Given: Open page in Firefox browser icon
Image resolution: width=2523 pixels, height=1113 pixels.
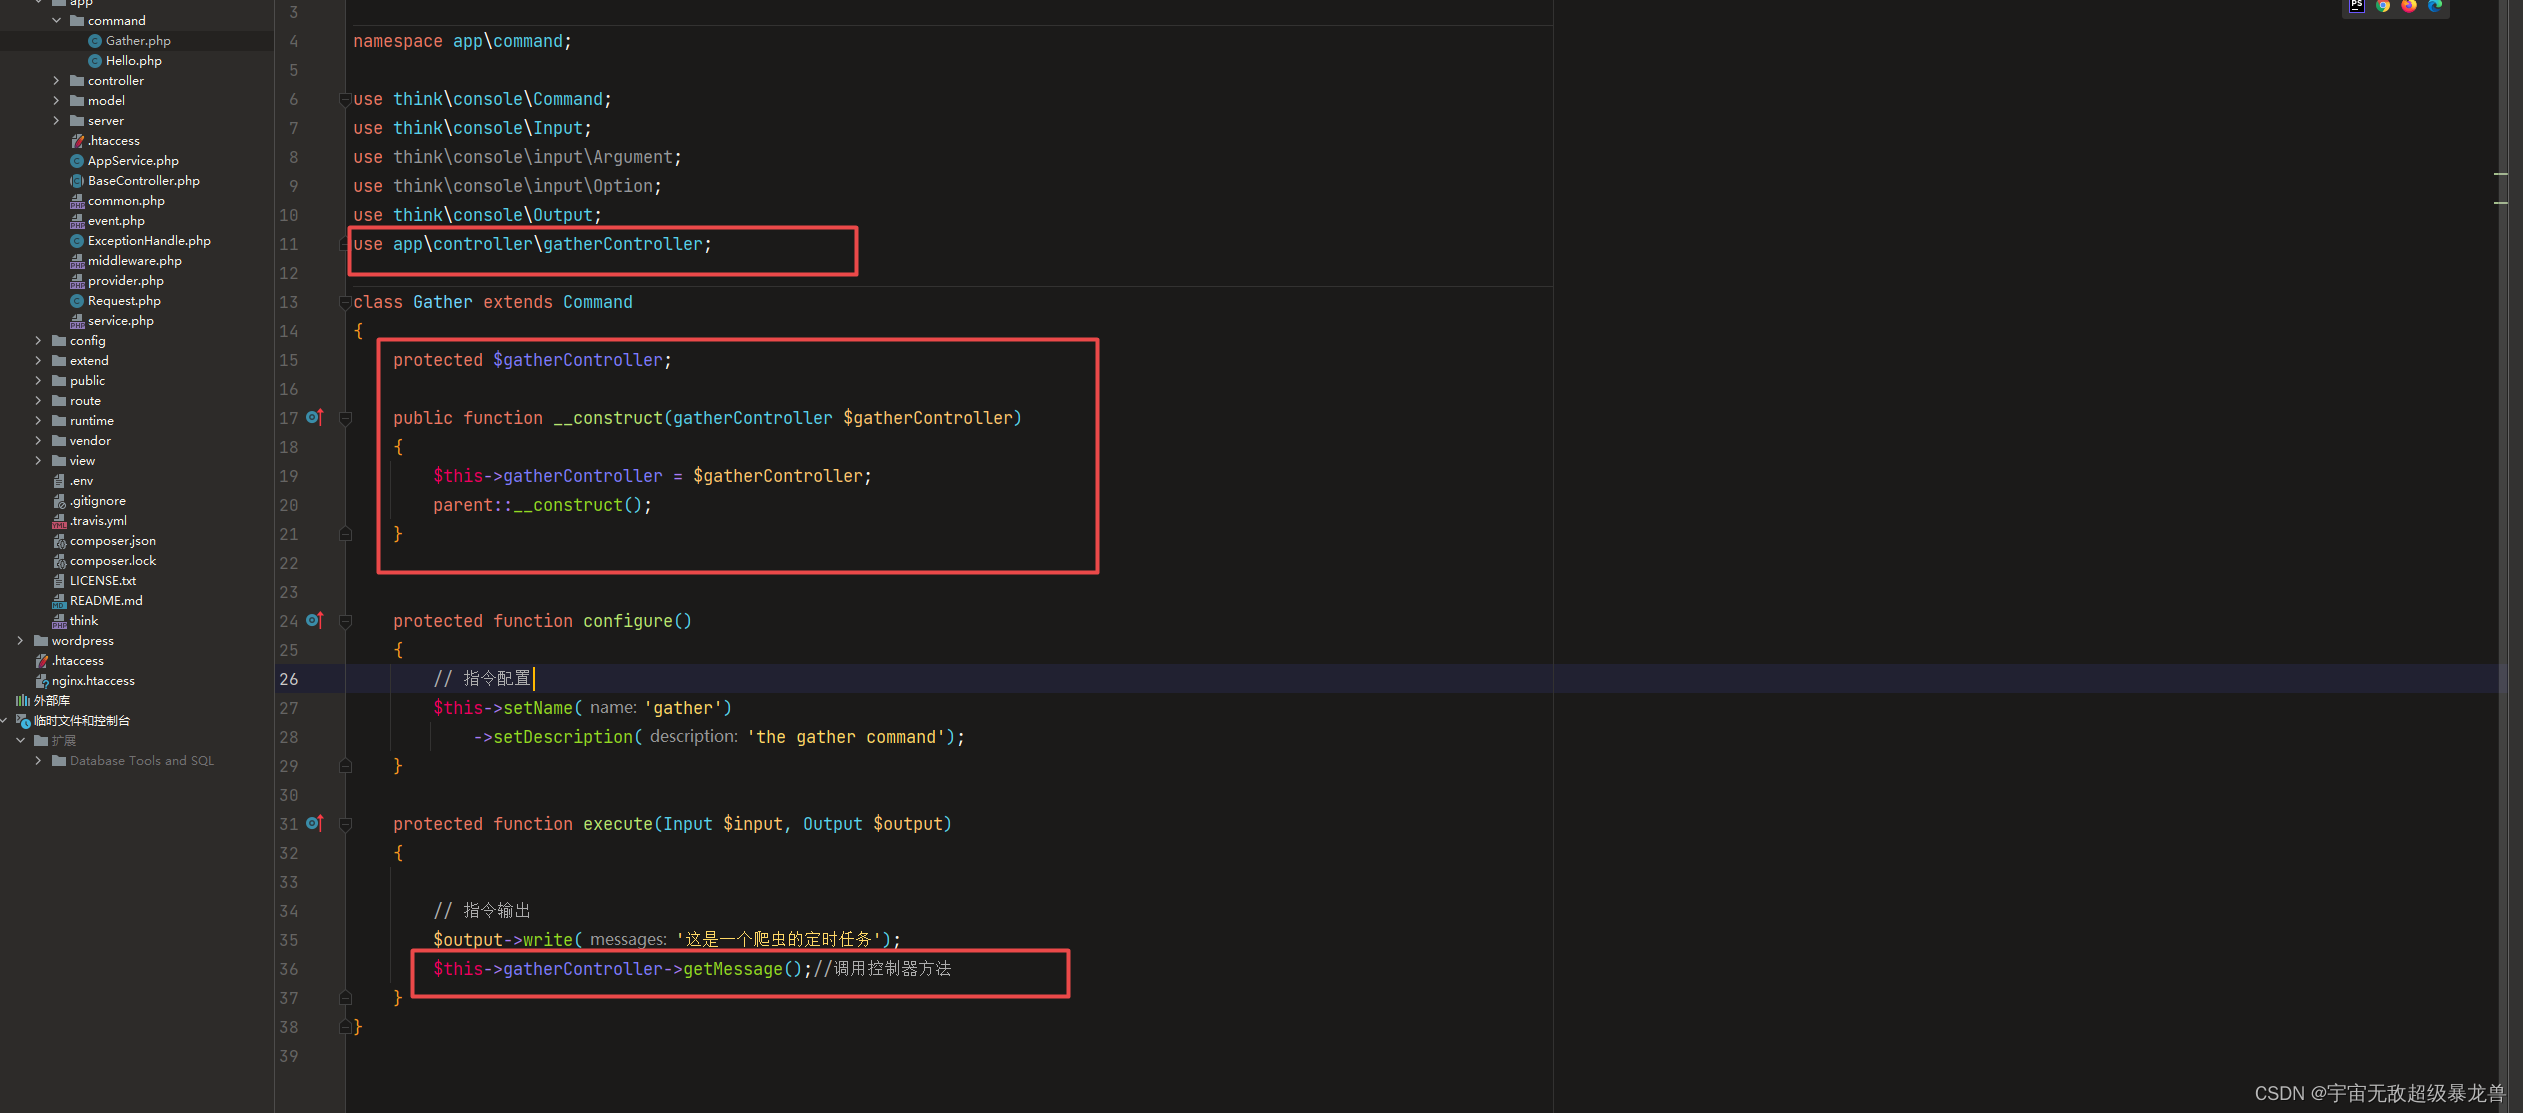Looking at the screenshot, I should (x=2409, y=5).
